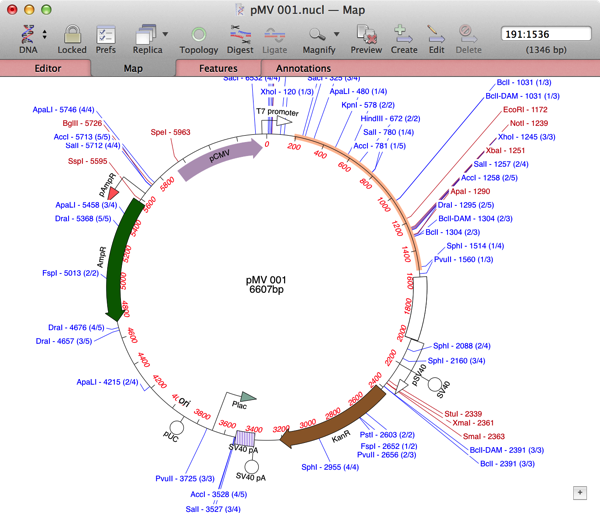The height and width of the screenshot is (513, 600).
Task: Click the Replica windows icon
Action: pyautogui.click(x=145, y=34)
